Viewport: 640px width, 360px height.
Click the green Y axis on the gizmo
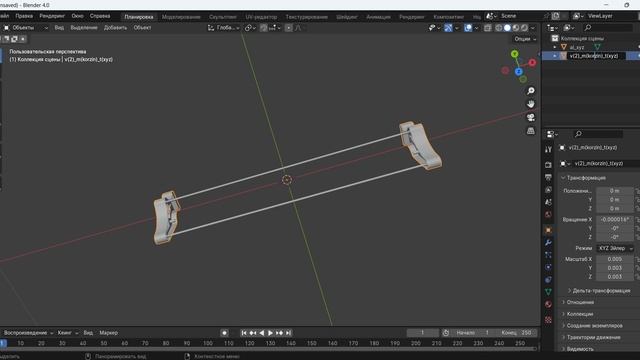point(515,54)
